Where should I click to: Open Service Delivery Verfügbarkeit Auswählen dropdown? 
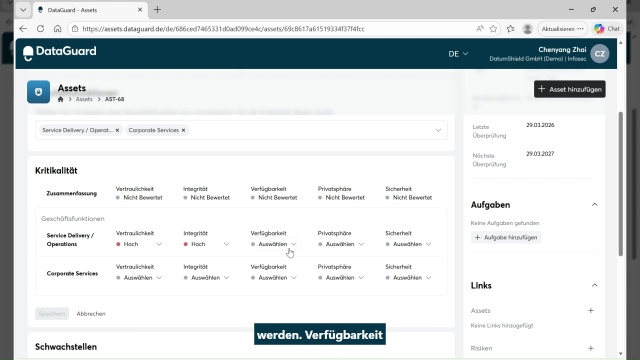point(274,244)
